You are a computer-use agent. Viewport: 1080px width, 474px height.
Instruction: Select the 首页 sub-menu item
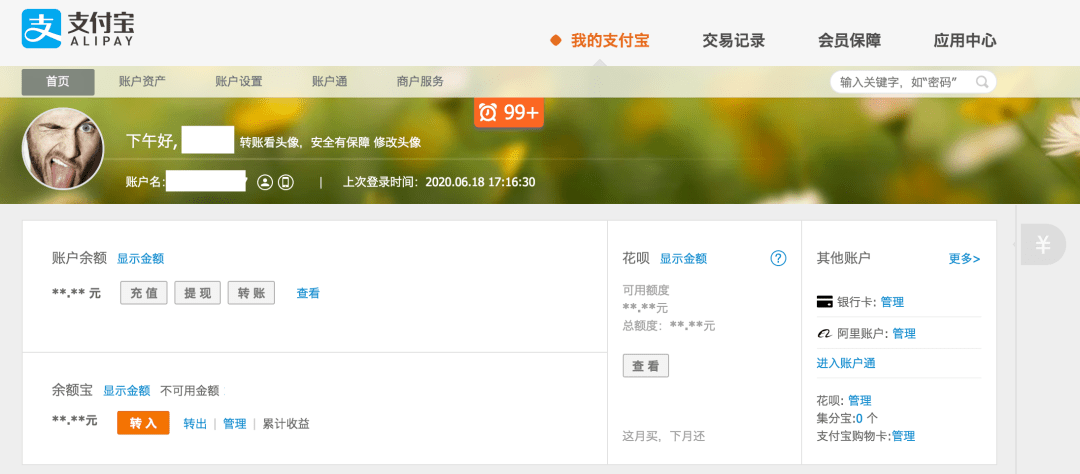pos(58,82)
